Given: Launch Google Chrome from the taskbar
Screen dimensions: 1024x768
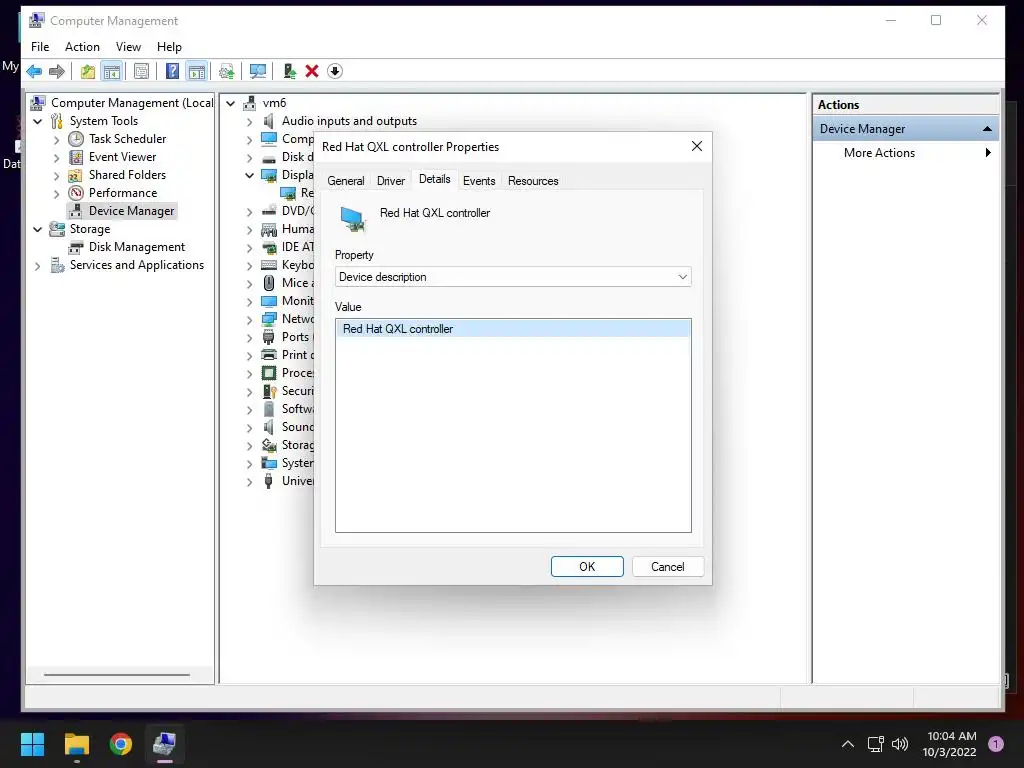Looking at the screenshot, I should [121, 744].
